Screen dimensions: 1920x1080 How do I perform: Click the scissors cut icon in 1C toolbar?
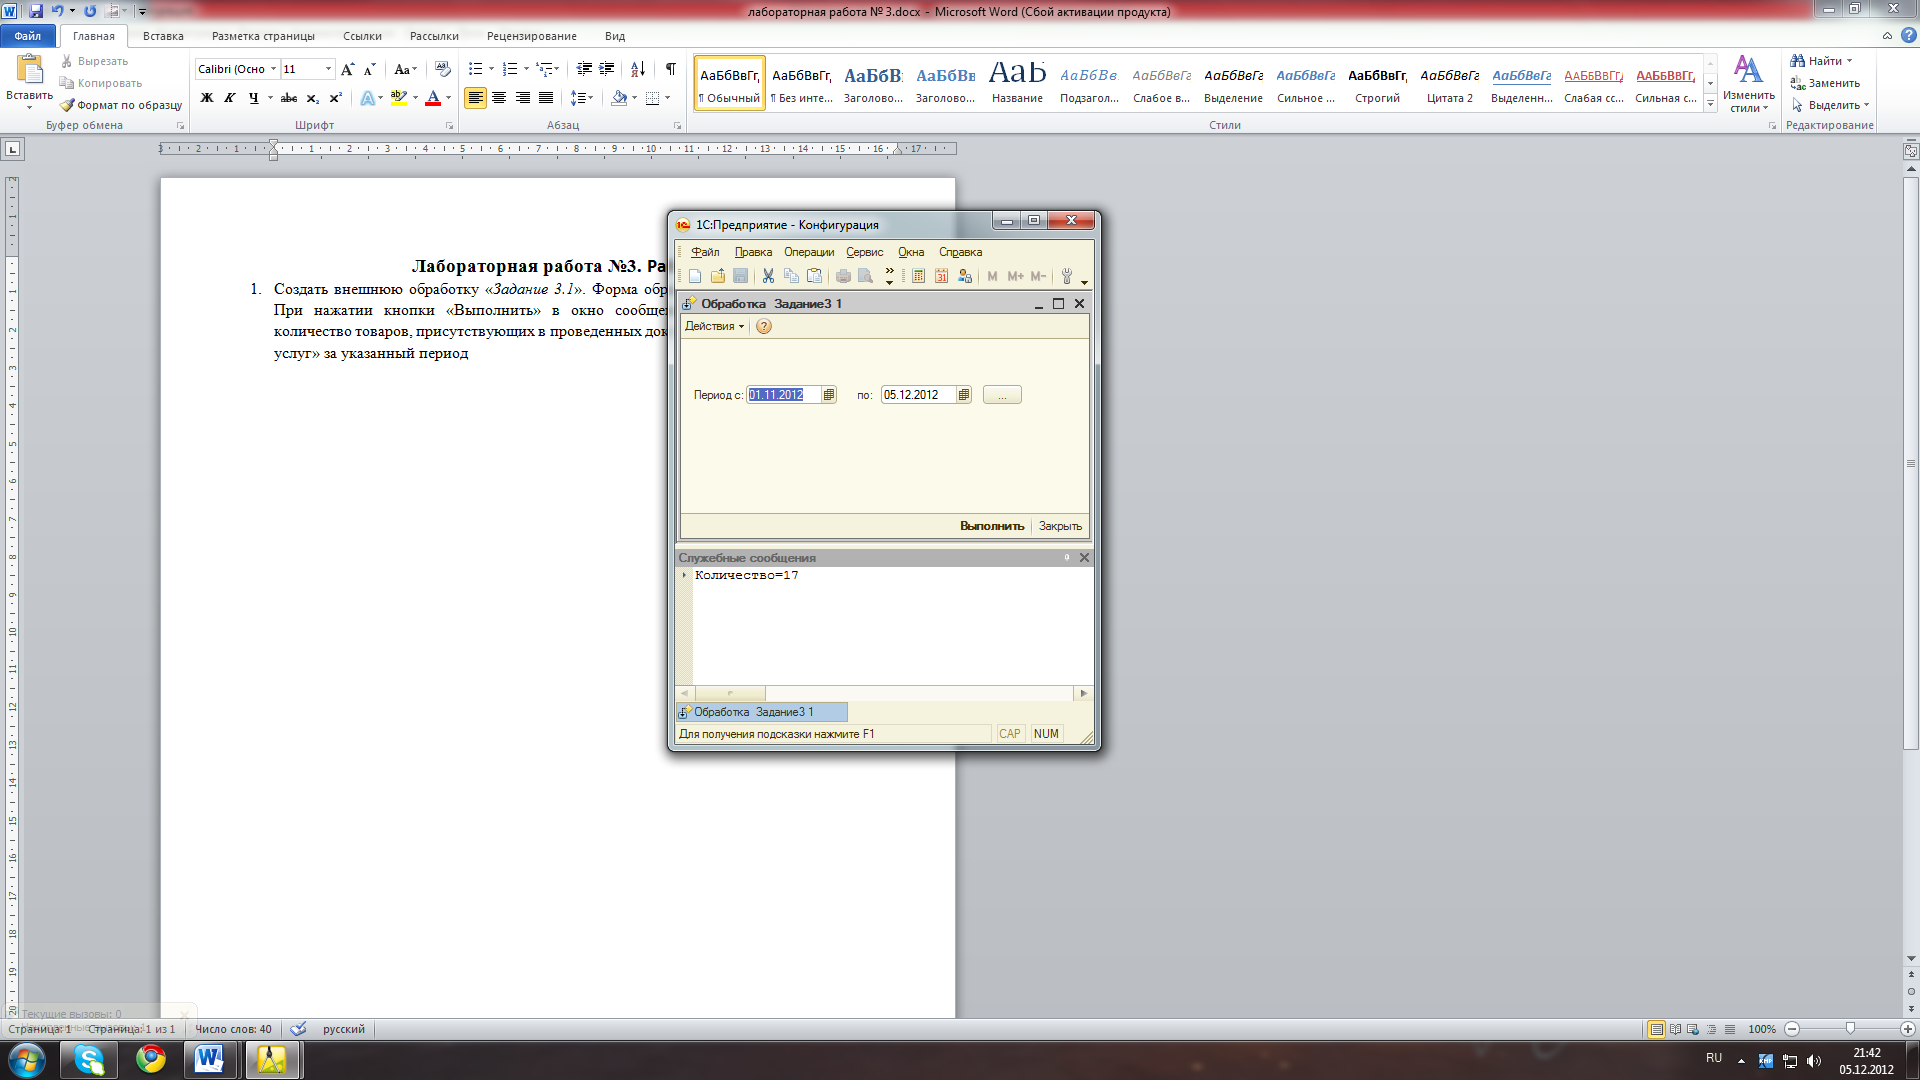tap(768, 276)
